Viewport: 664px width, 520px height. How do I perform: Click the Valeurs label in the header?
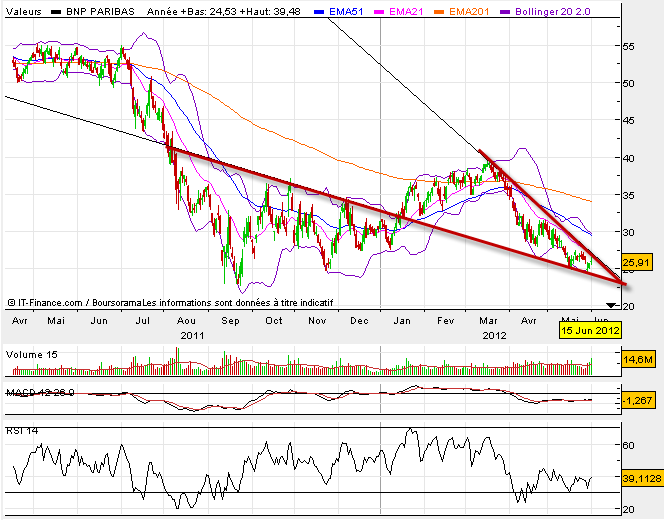(x=22, y=10)
